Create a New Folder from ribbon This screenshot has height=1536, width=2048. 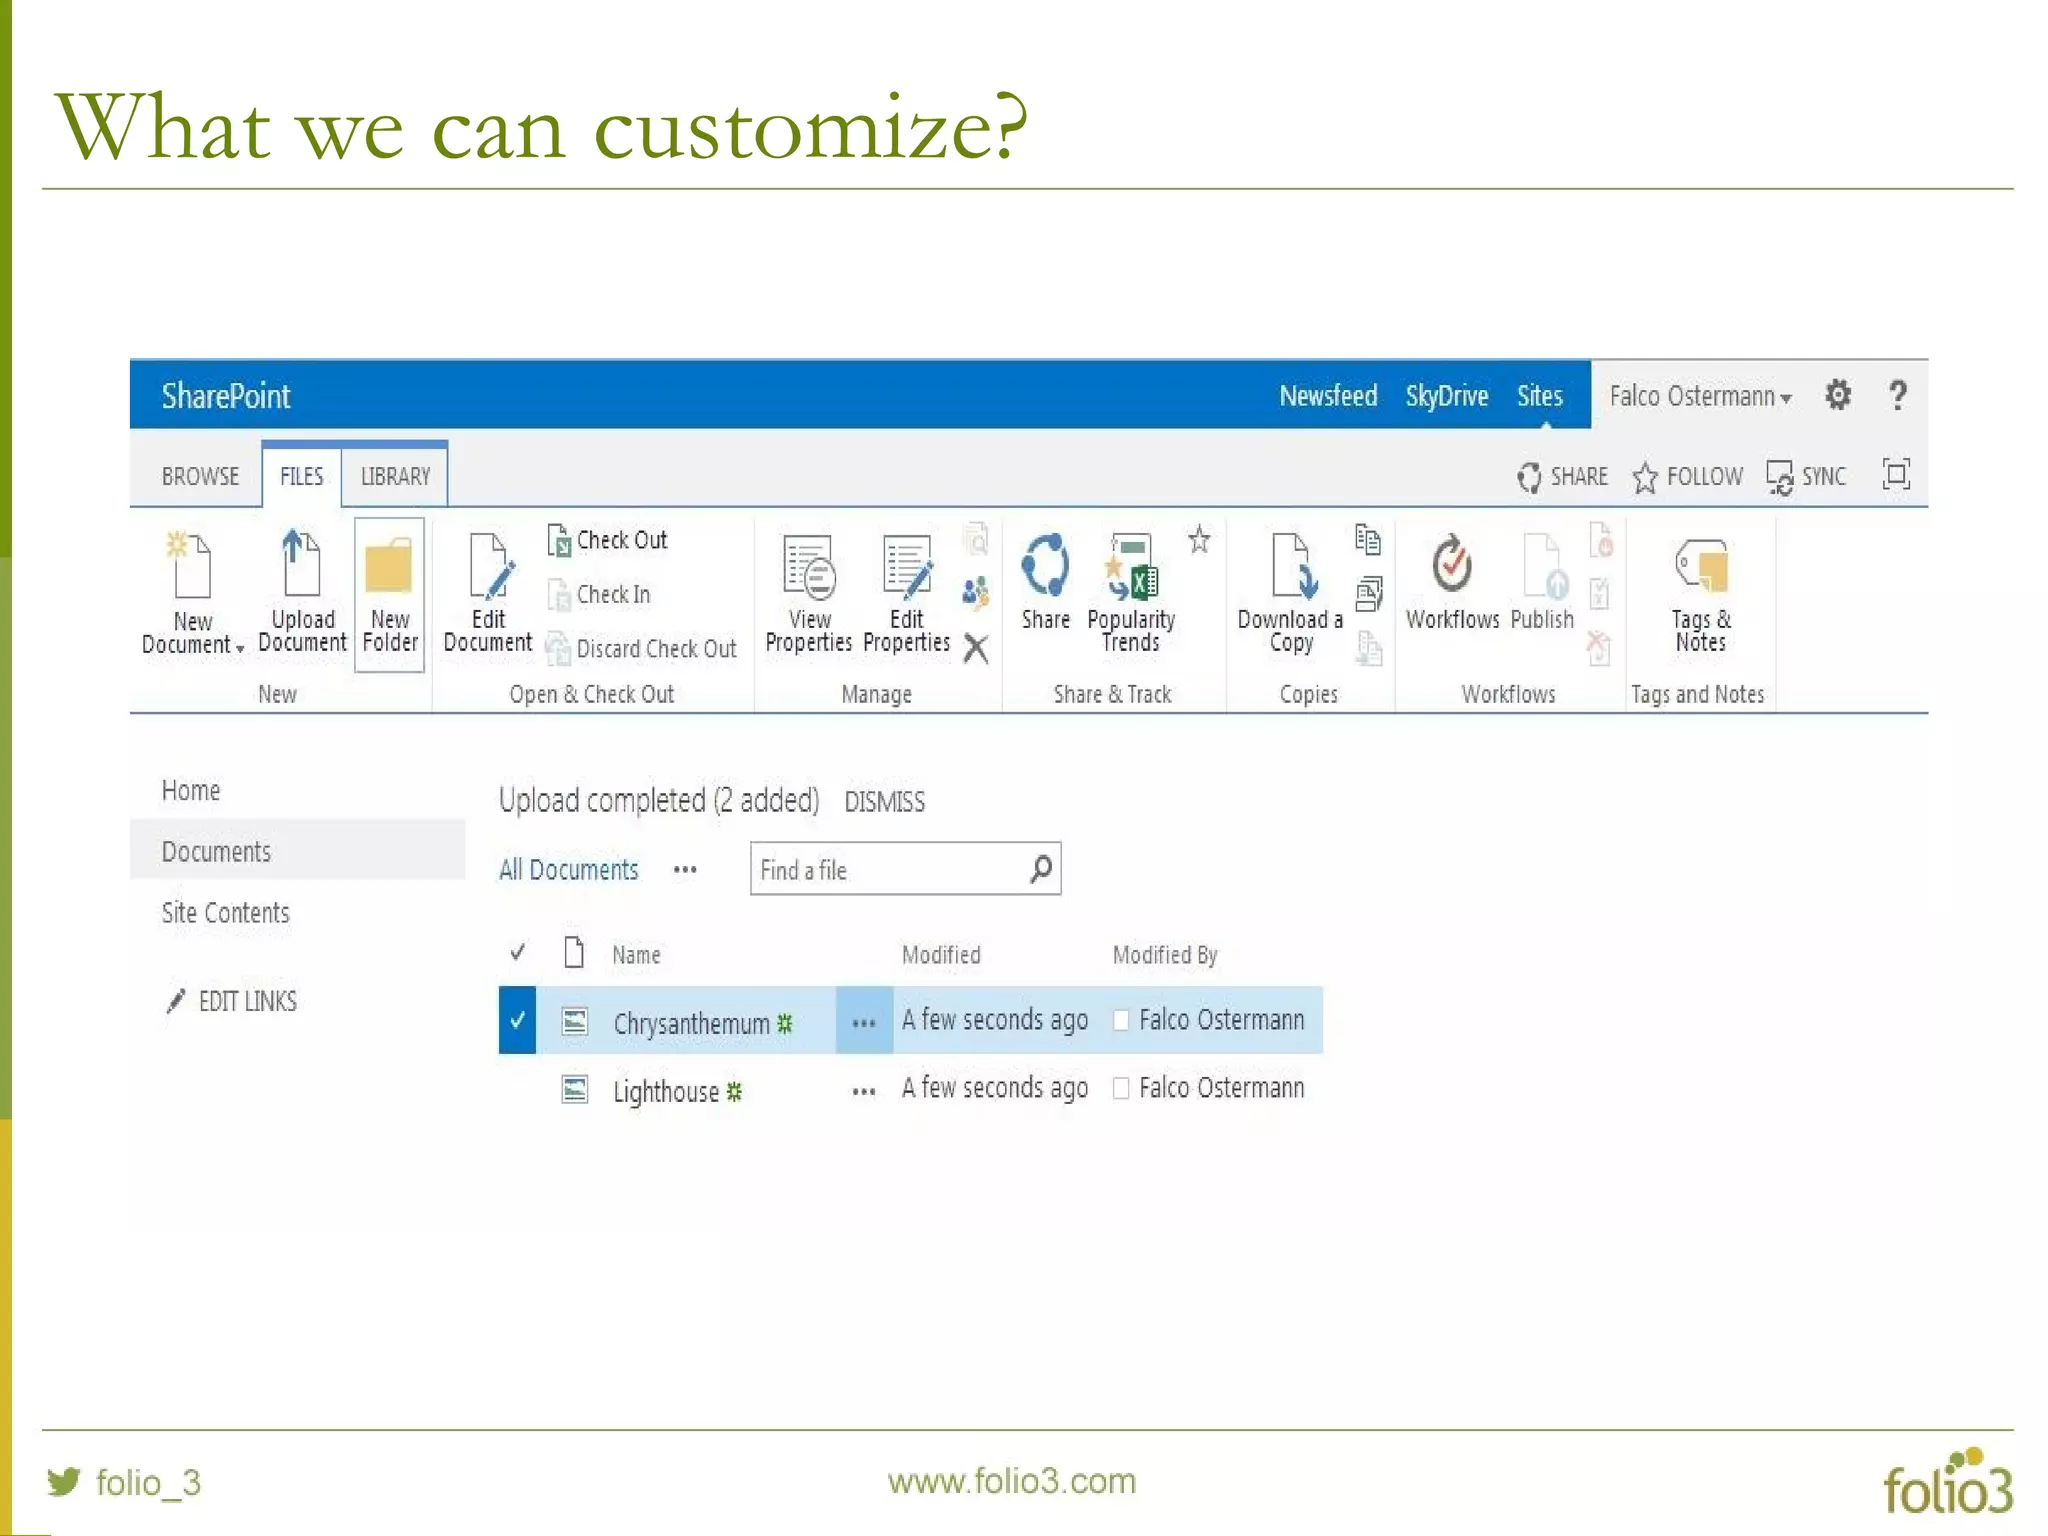pos(389,594)
